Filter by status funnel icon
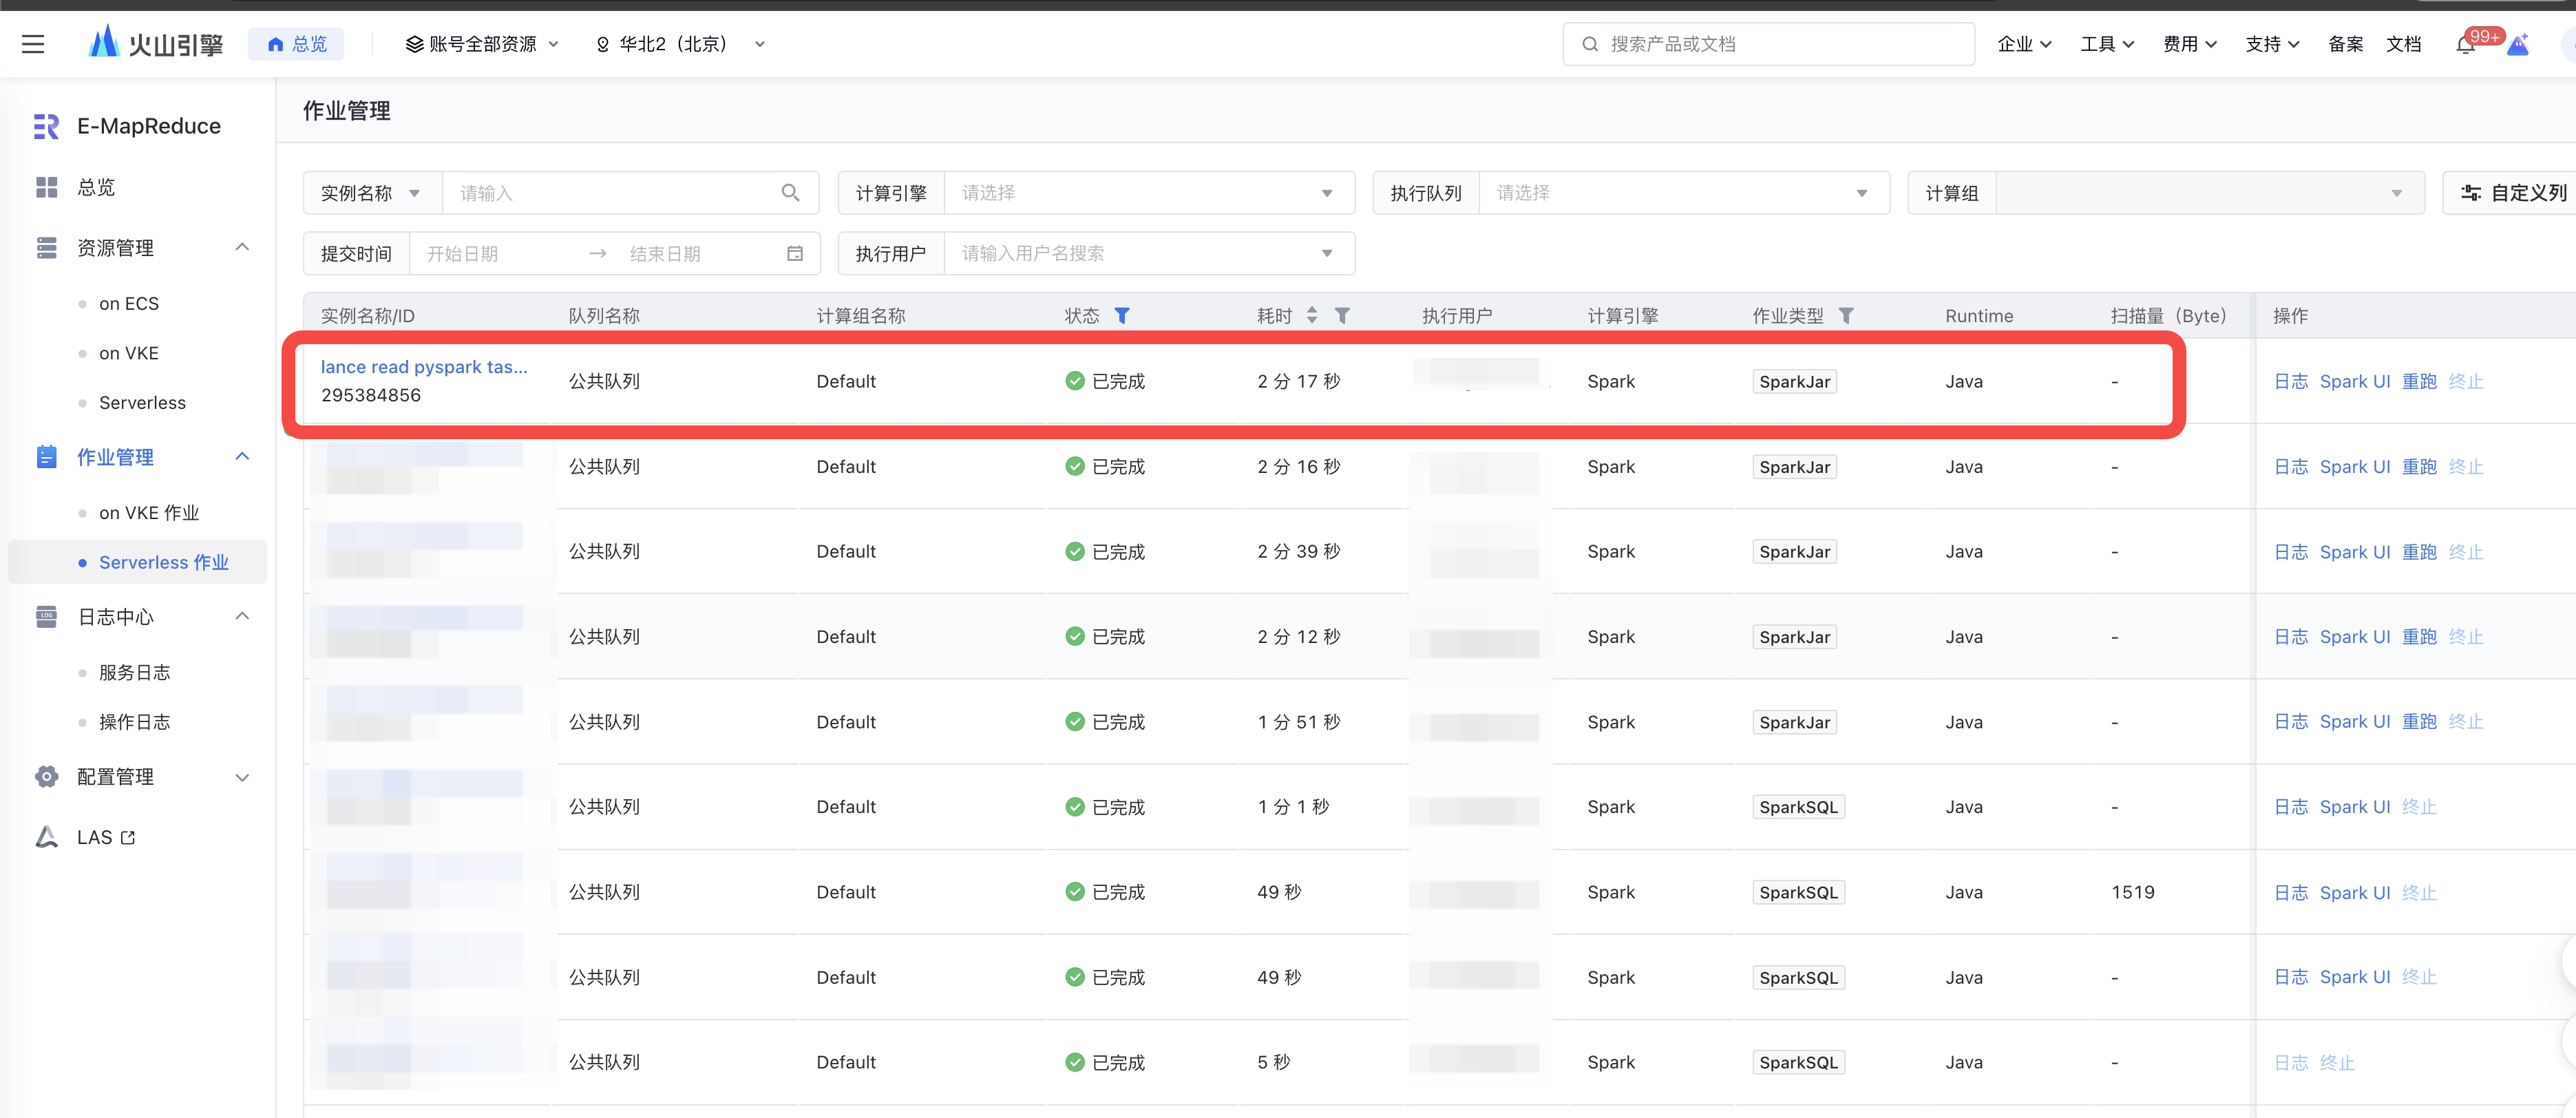Viewport: 2576px width, 1118px height. coord(1122,316)
